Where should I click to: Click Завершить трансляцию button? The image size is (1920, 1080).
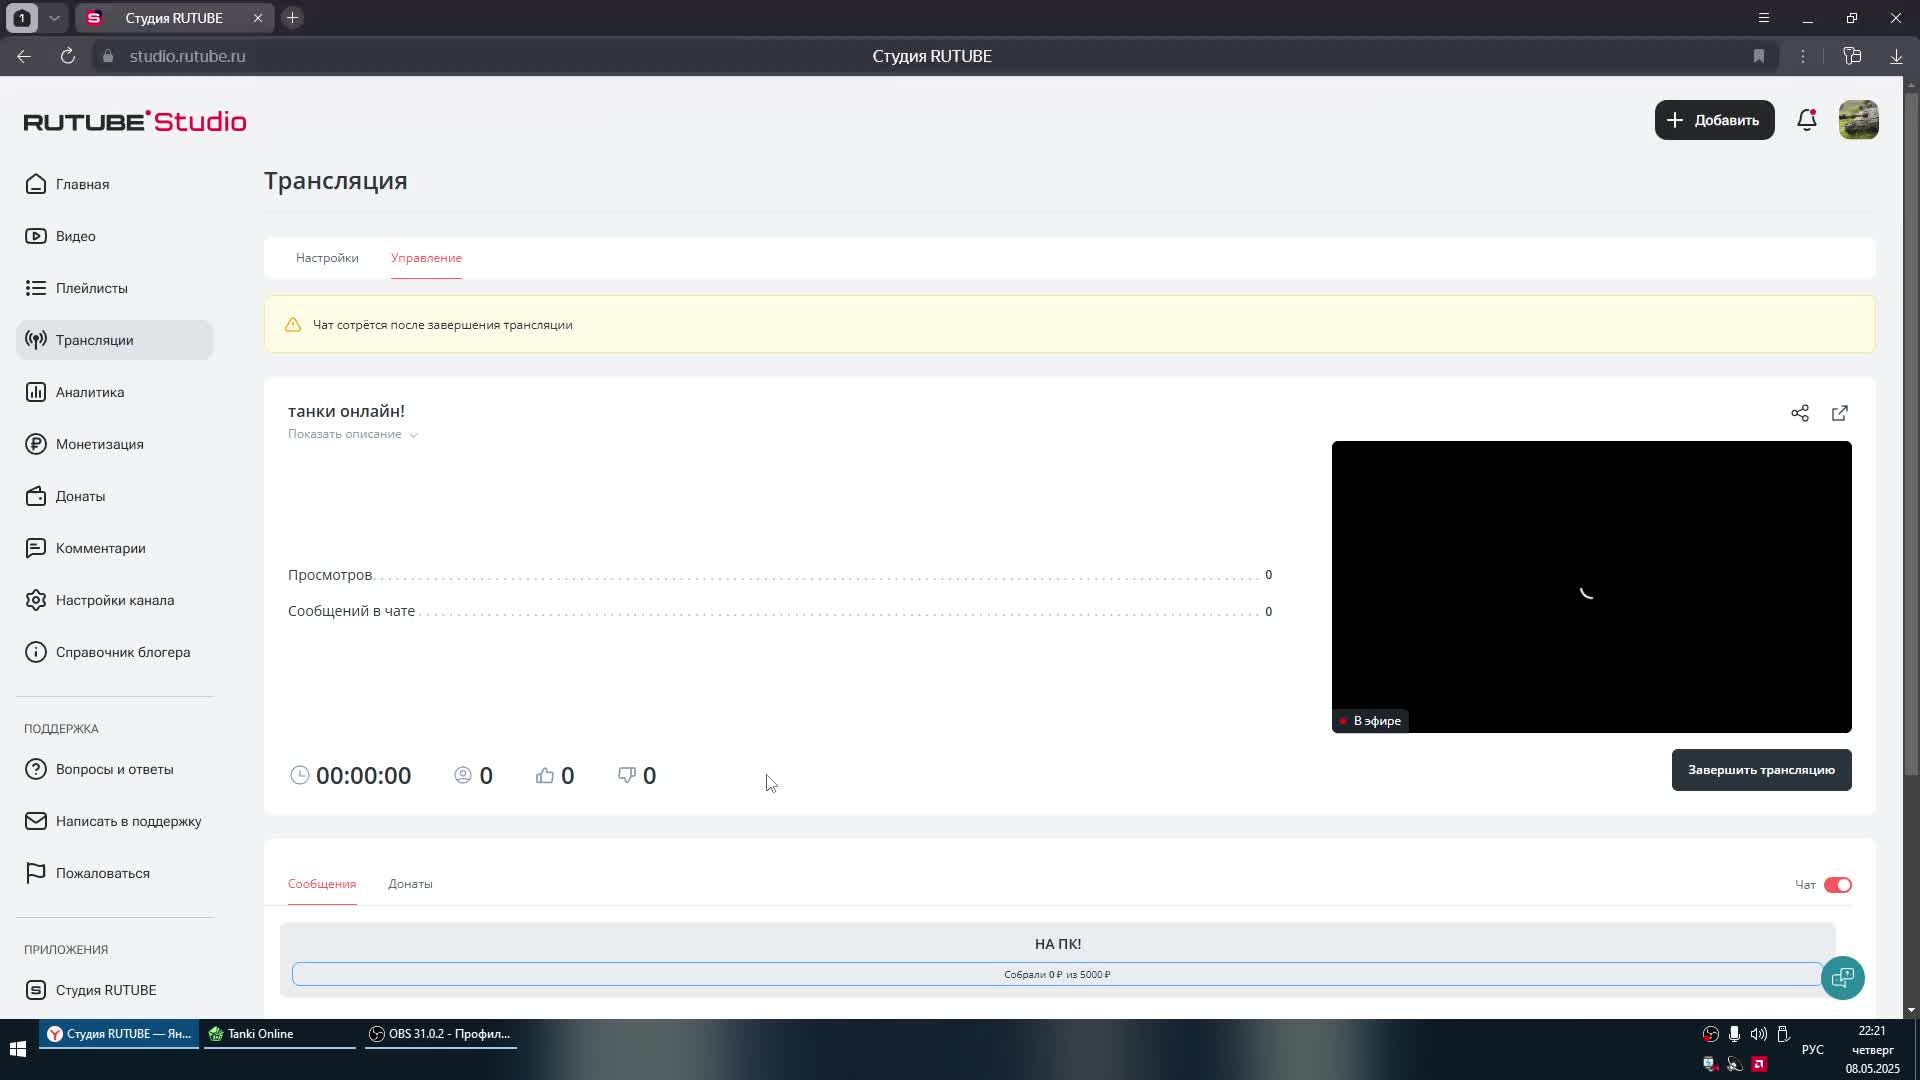1761,770
